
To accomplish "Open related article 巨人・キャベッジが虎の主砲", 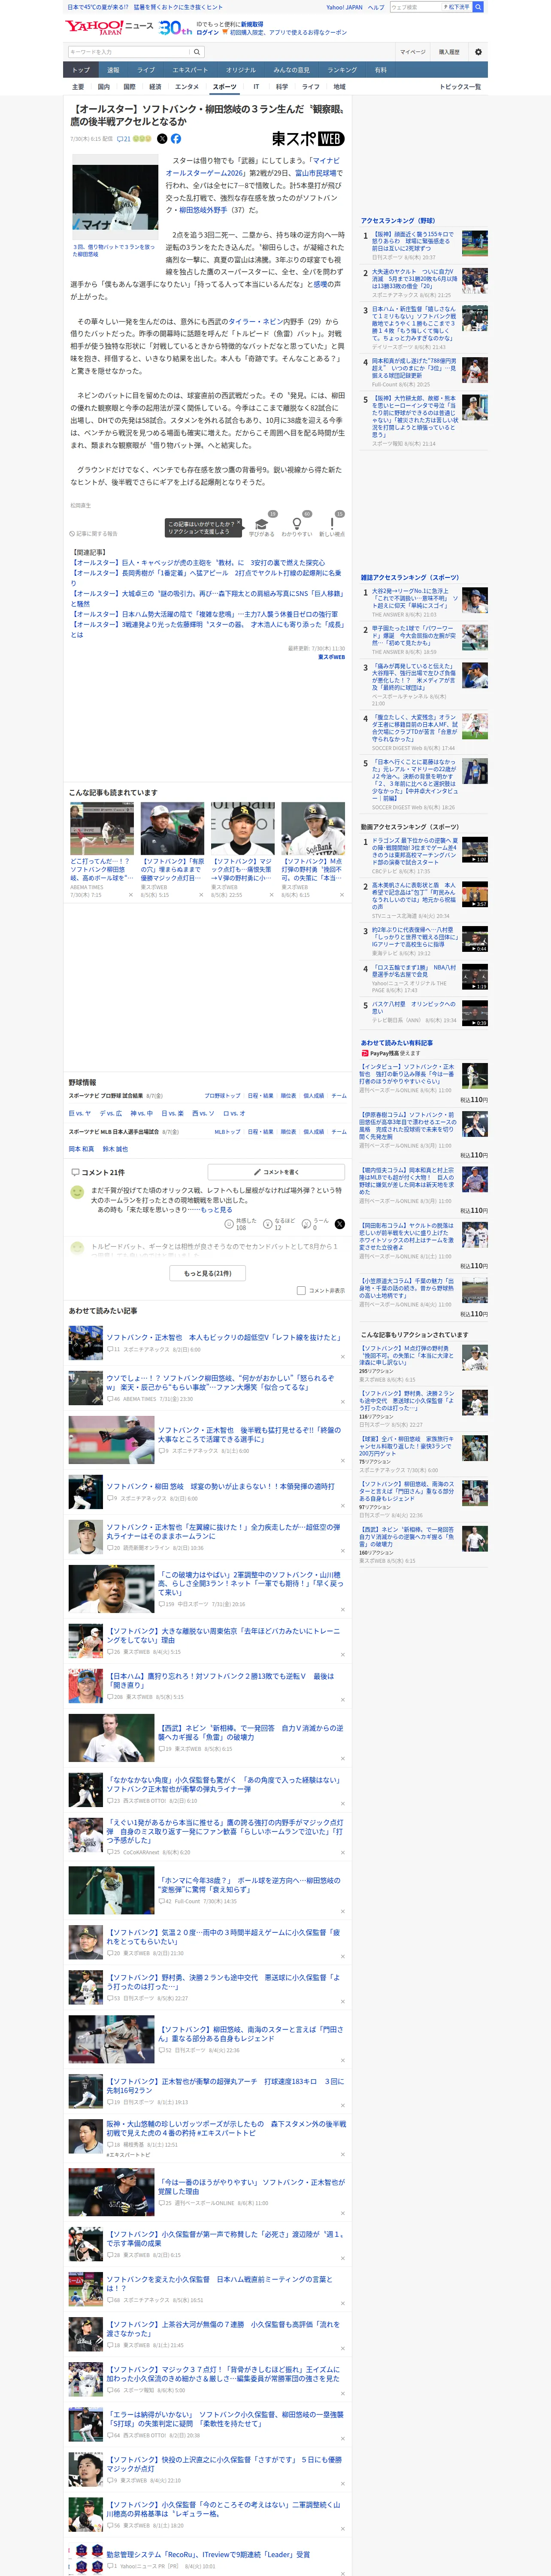I will coord(197,563).
